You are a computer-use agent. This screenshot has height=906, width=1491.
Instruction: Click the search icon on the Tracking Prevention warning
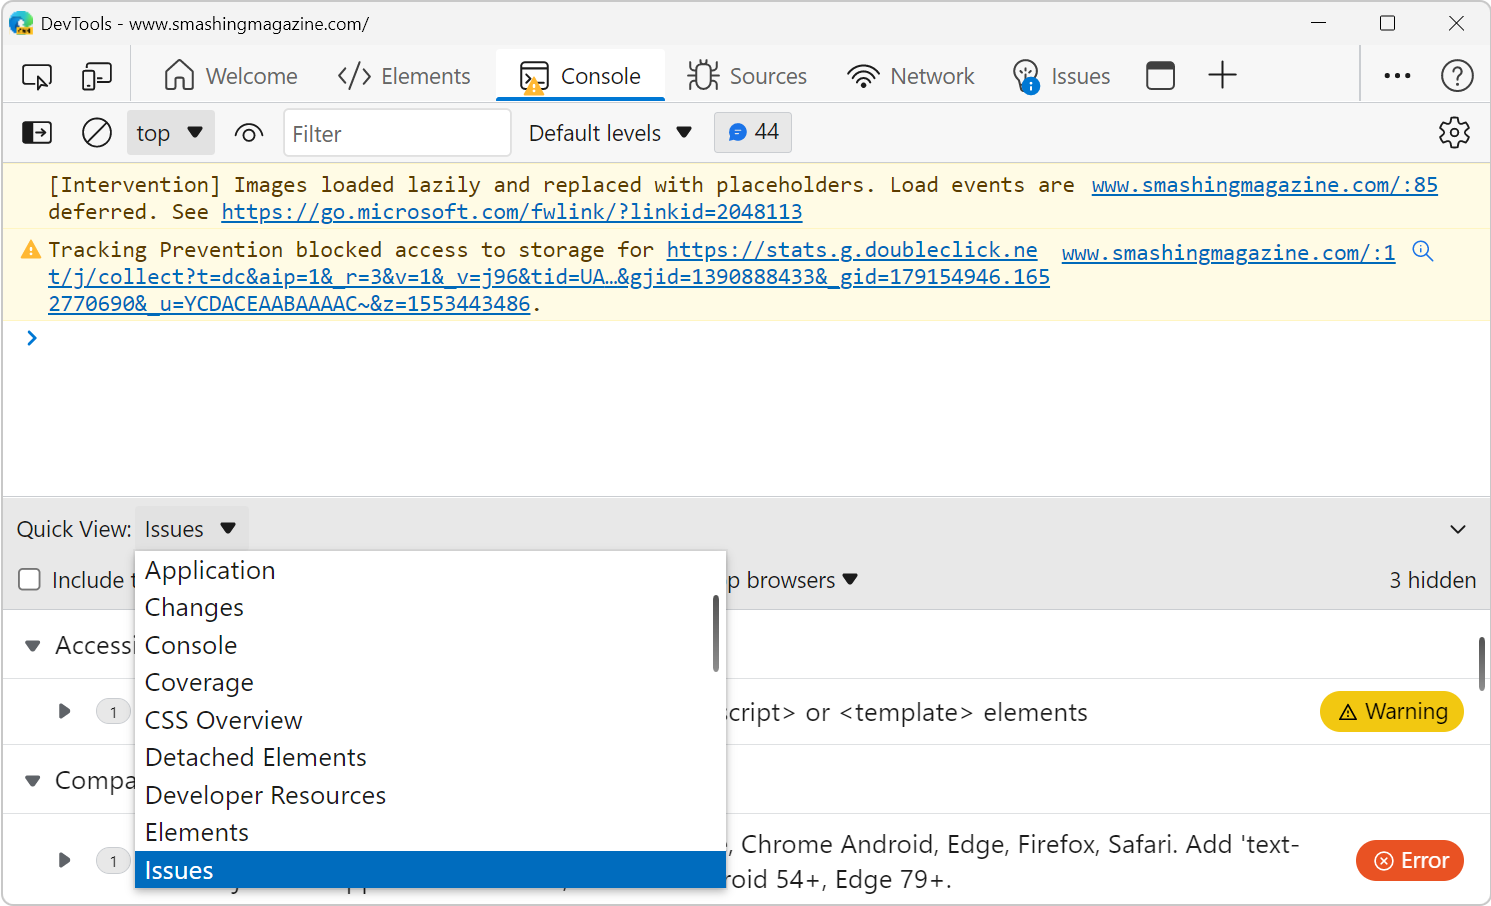point(1422,252)
